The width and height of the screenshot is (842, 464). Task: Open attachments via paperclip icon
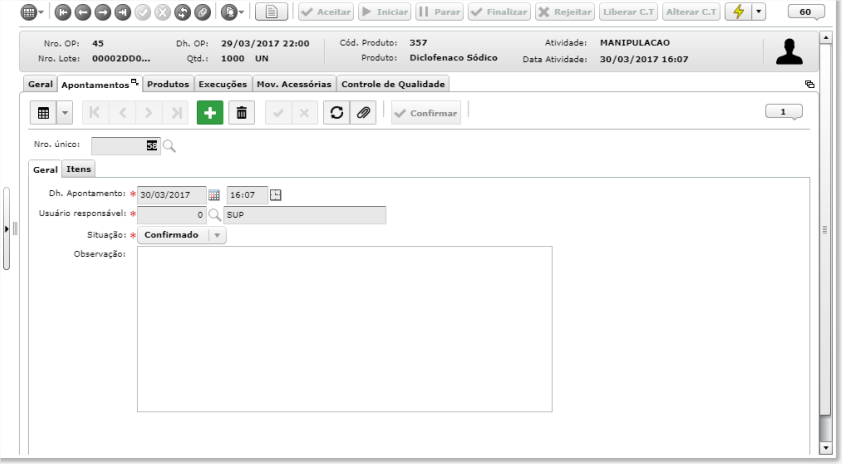click(x=363, y=113)
